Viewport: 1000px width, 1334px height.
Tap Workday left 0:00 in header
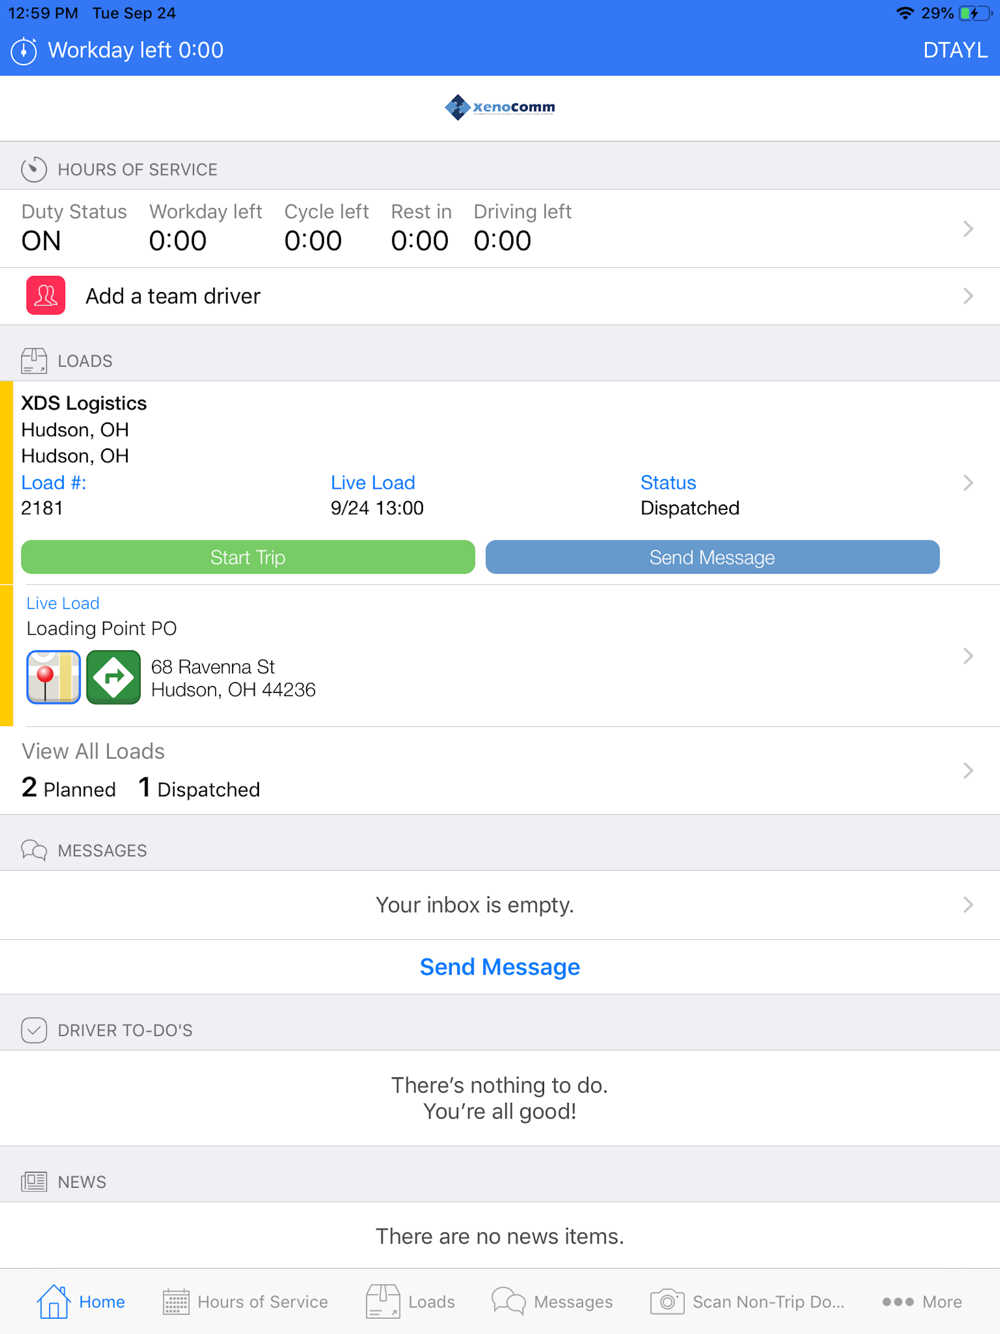(x=136, y=50)
